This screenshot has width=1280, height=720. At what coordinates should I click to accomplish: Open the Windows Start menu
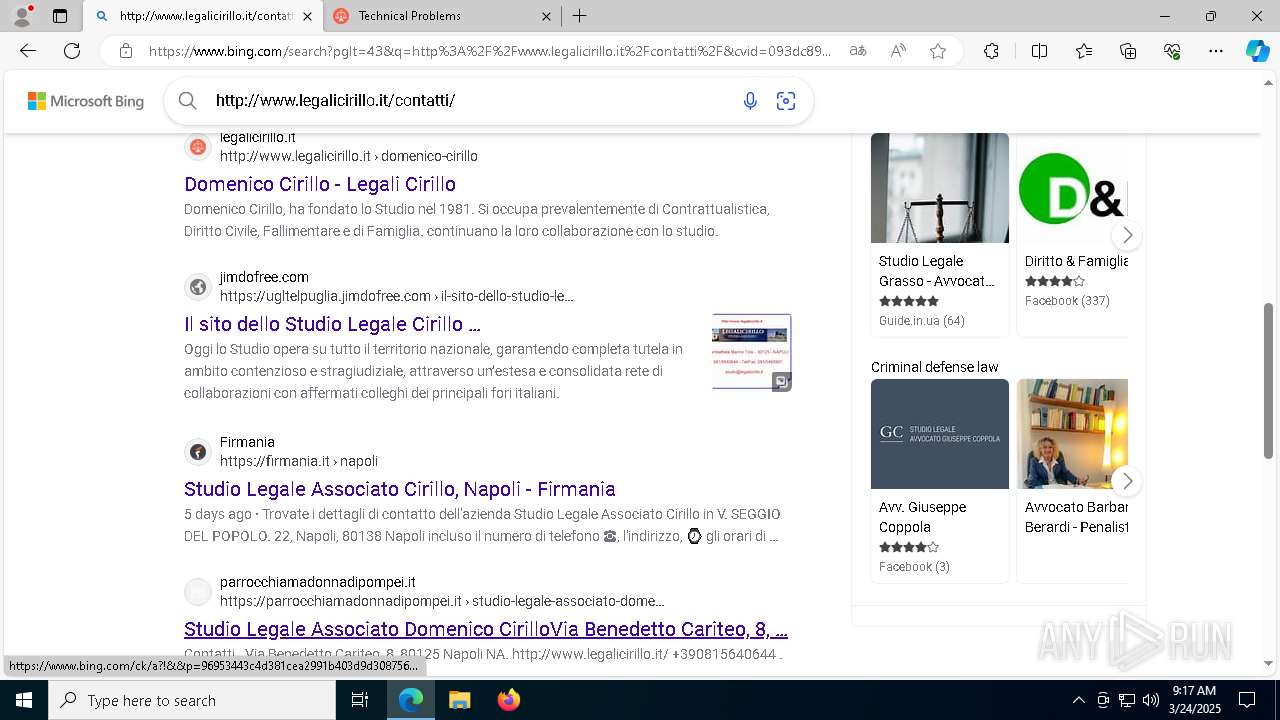24,700
